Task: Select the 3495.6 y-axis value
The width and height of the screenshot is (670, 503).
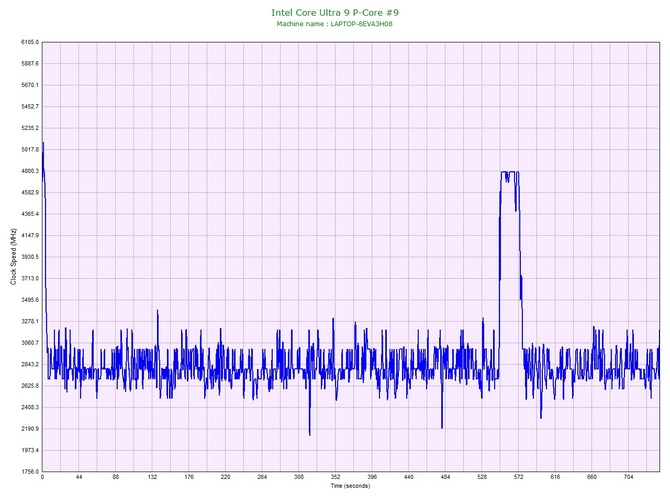Action: (30, 300)
